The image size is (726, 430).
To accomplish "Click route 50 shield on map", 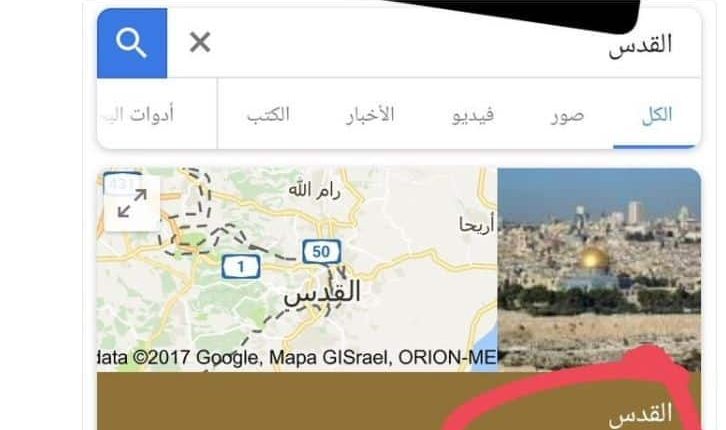I will 322,252.
